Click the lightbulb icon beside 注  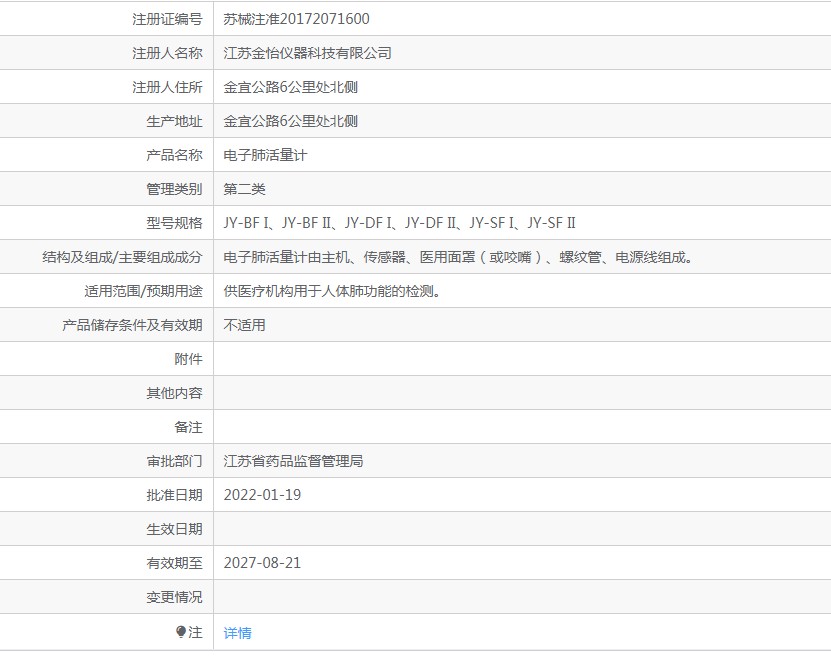point(181,632)
